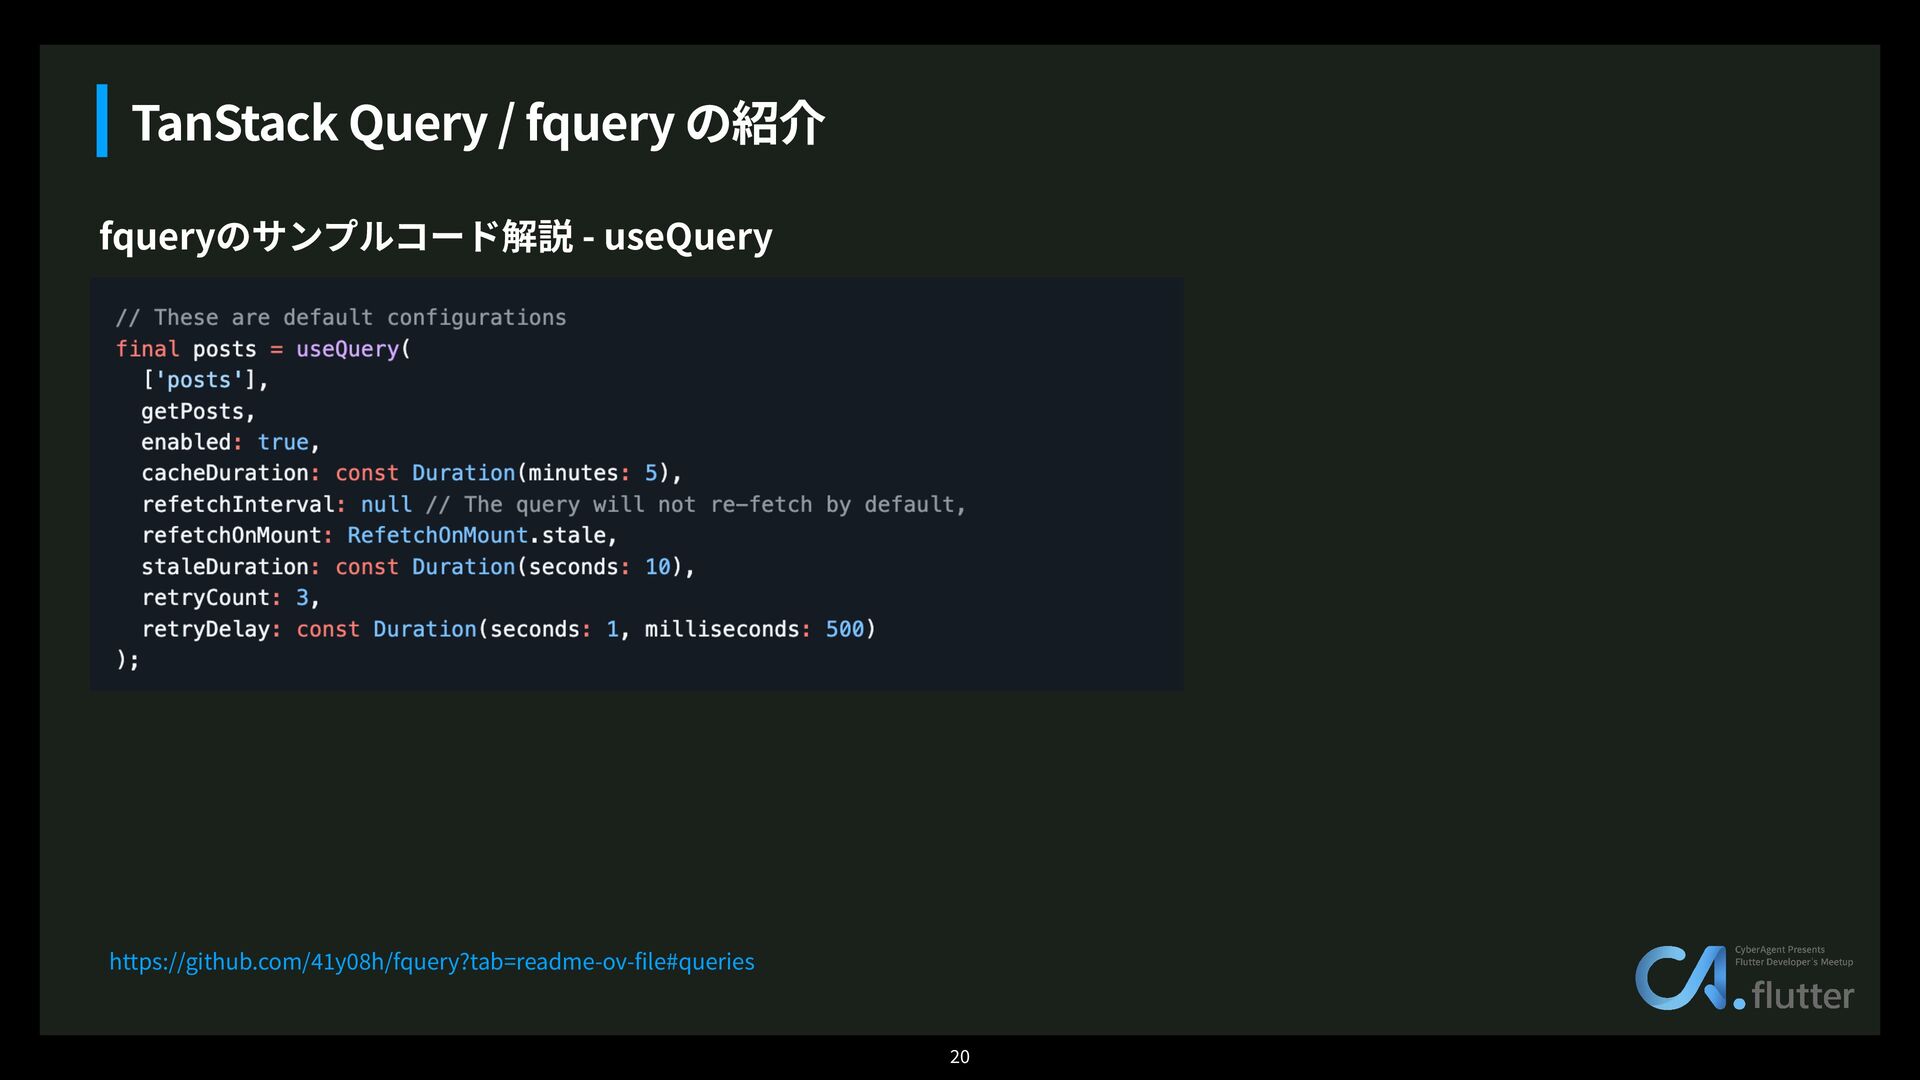Viewport: 1920px width, 1080px height.
Task: Open the fquery GitHub readme link
Action: tap(432, 962)
